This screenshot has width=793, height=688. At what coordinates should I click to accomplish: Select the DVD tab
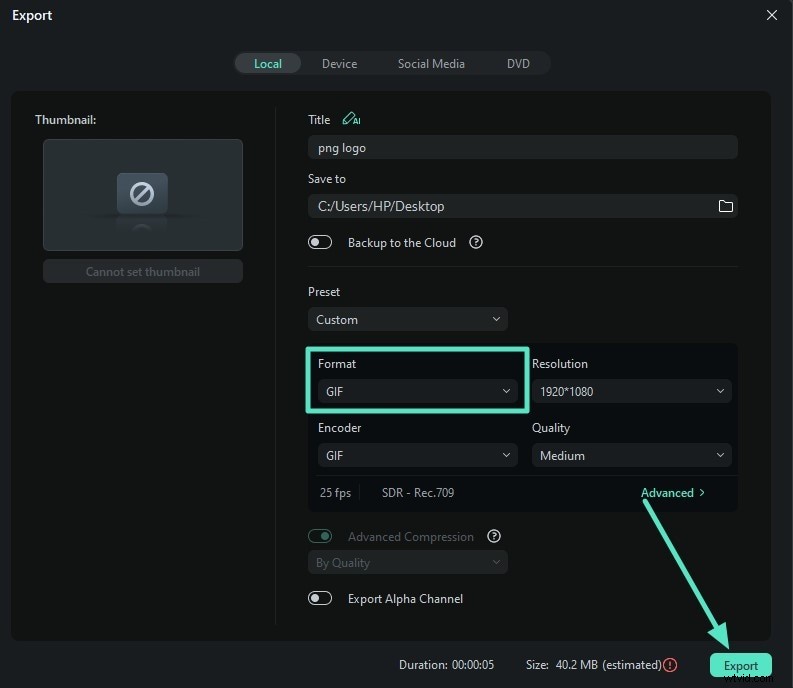[x=518, y=64]
